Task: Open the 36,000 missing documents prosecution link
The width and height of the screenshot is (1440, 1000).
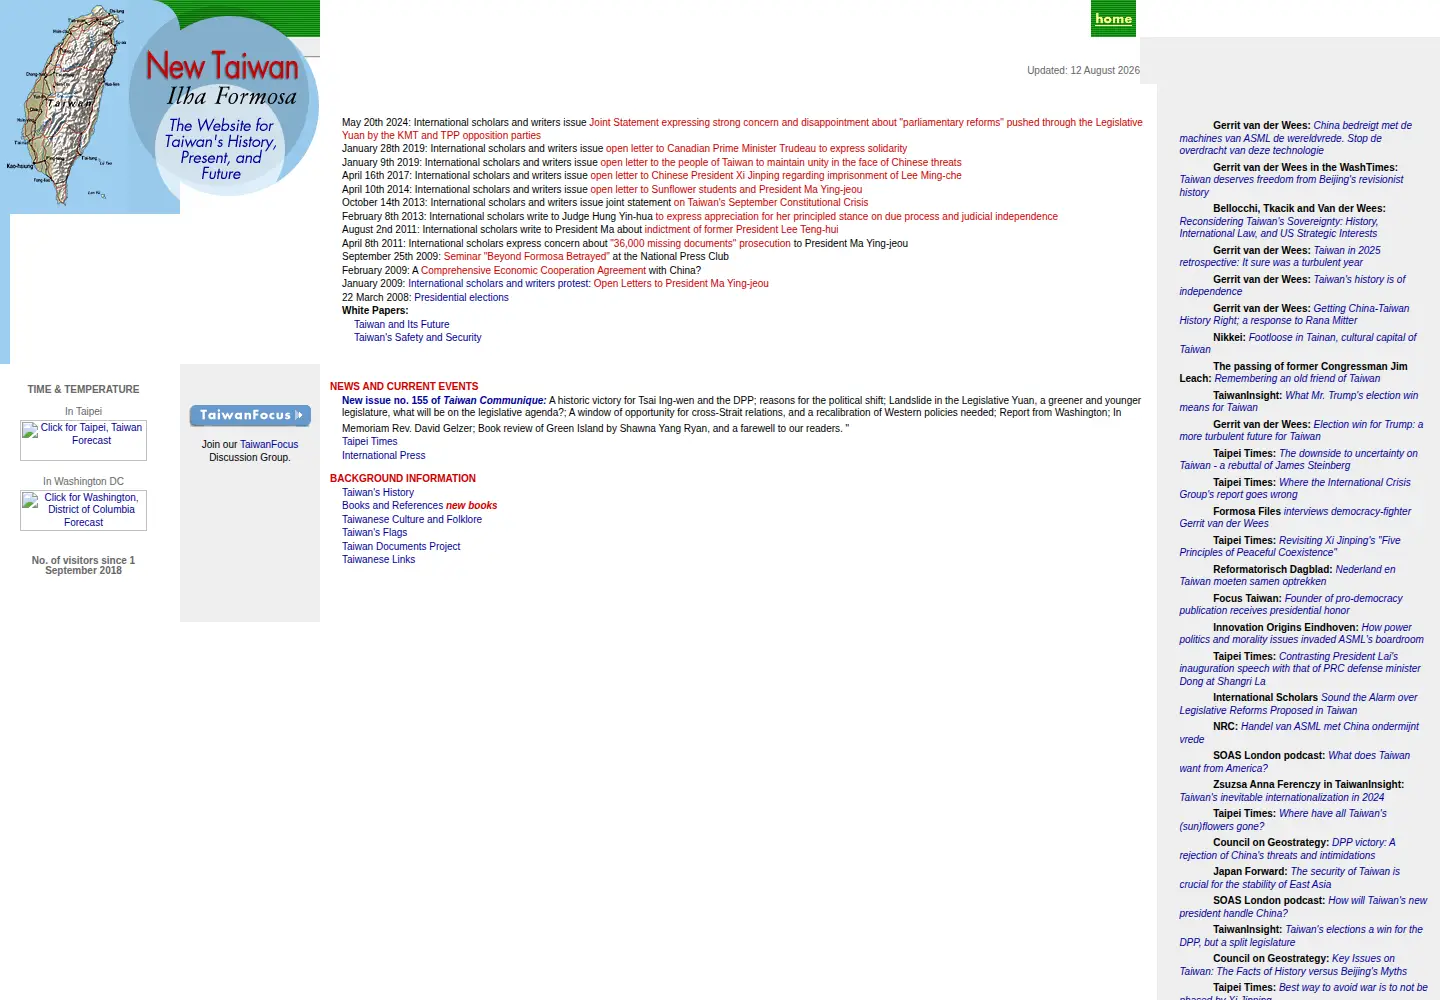Action: (x=700, y=244)
